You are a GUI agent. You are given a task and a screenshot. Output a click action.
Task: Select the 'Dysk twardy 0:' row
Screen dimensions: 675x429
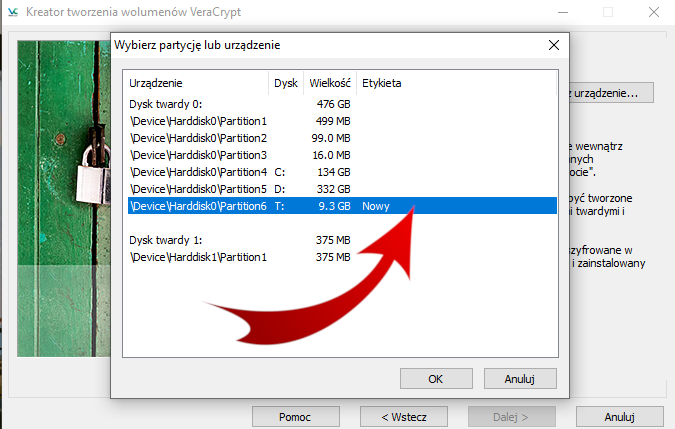[342, 104]
